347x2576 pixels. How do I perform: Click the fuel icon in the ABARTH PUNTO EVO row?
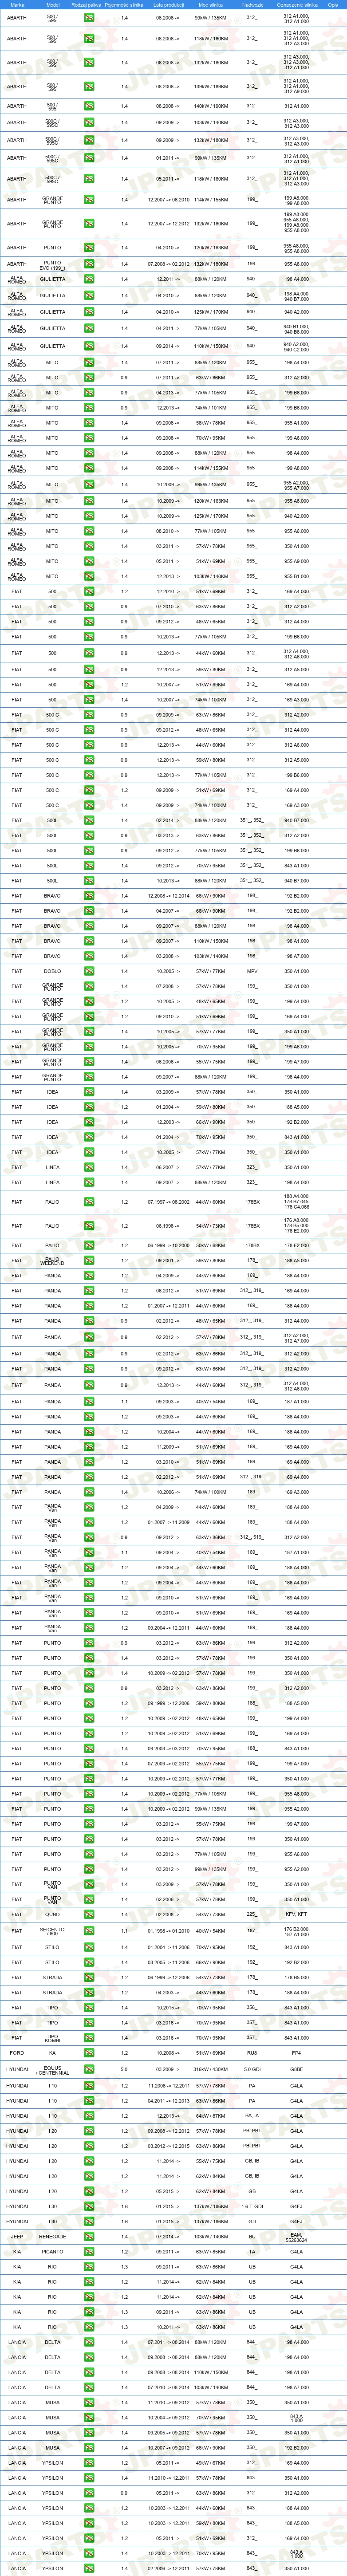89,264
